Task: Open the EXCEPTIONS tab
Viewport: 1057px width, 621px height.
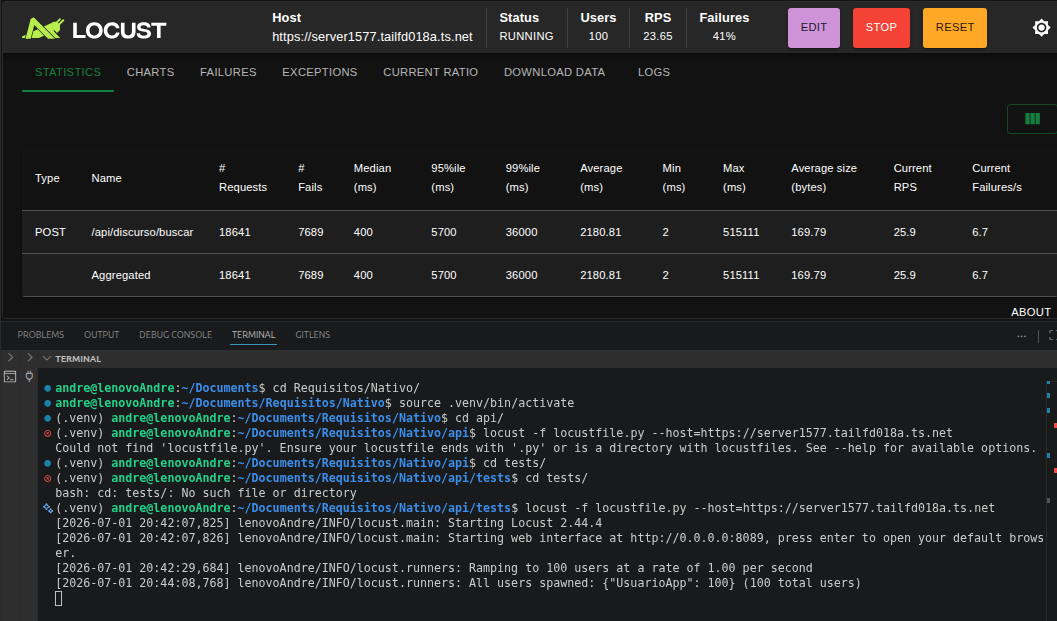Action: coord(320,72)
